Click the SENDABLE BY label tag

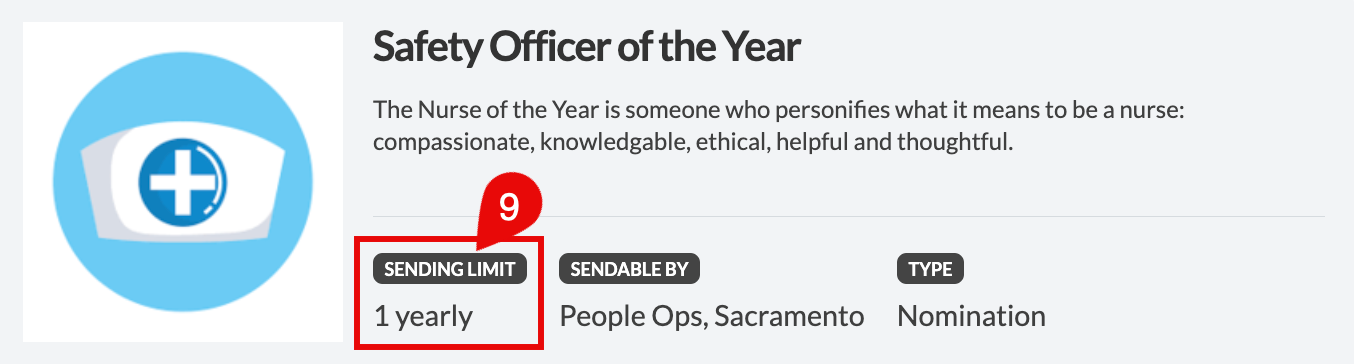[x=629, y=269]
